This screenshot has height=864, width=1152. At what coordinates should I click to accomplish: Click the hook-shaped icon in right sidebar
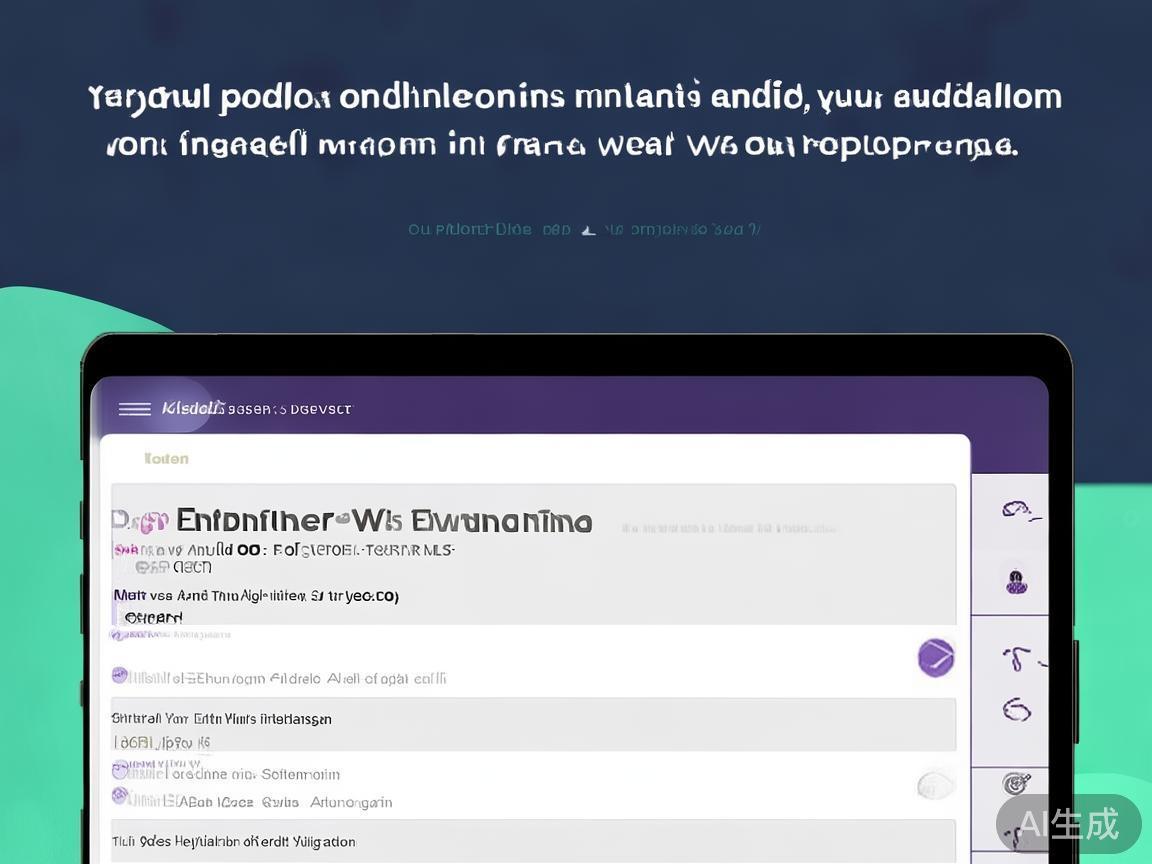pyautogui.click(x=1018, y=658)
